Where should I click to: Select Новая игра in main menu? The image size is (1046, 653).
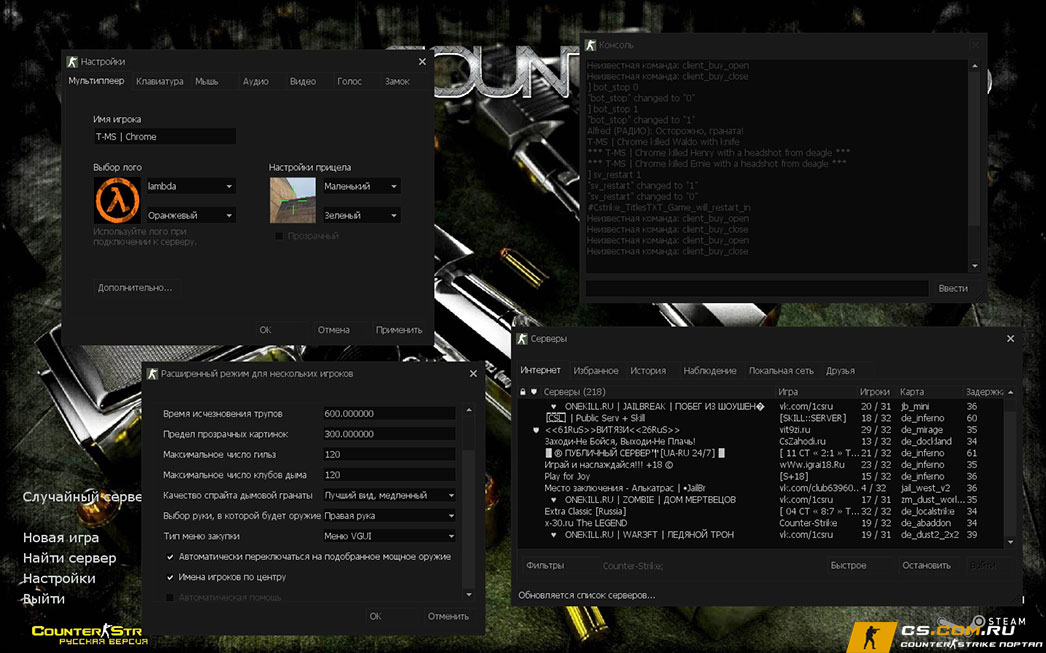pyautogui.click(x=61, y=538)
